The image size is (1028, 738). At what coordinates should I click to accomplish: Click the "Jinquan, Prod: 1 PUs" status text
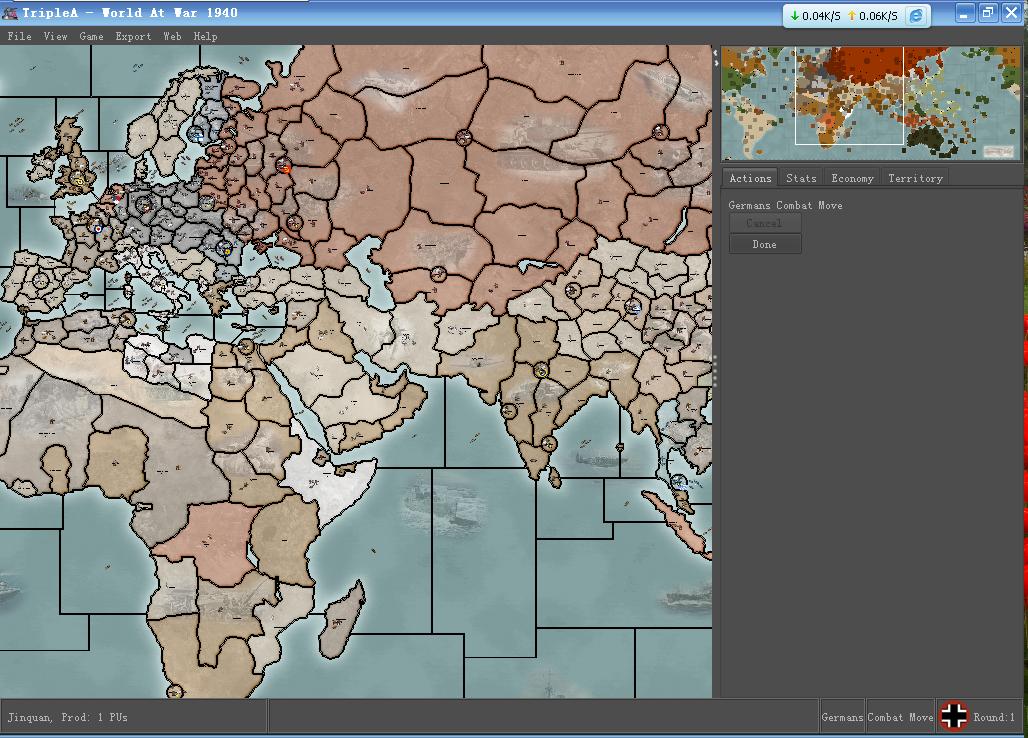[x=68, y=717]
